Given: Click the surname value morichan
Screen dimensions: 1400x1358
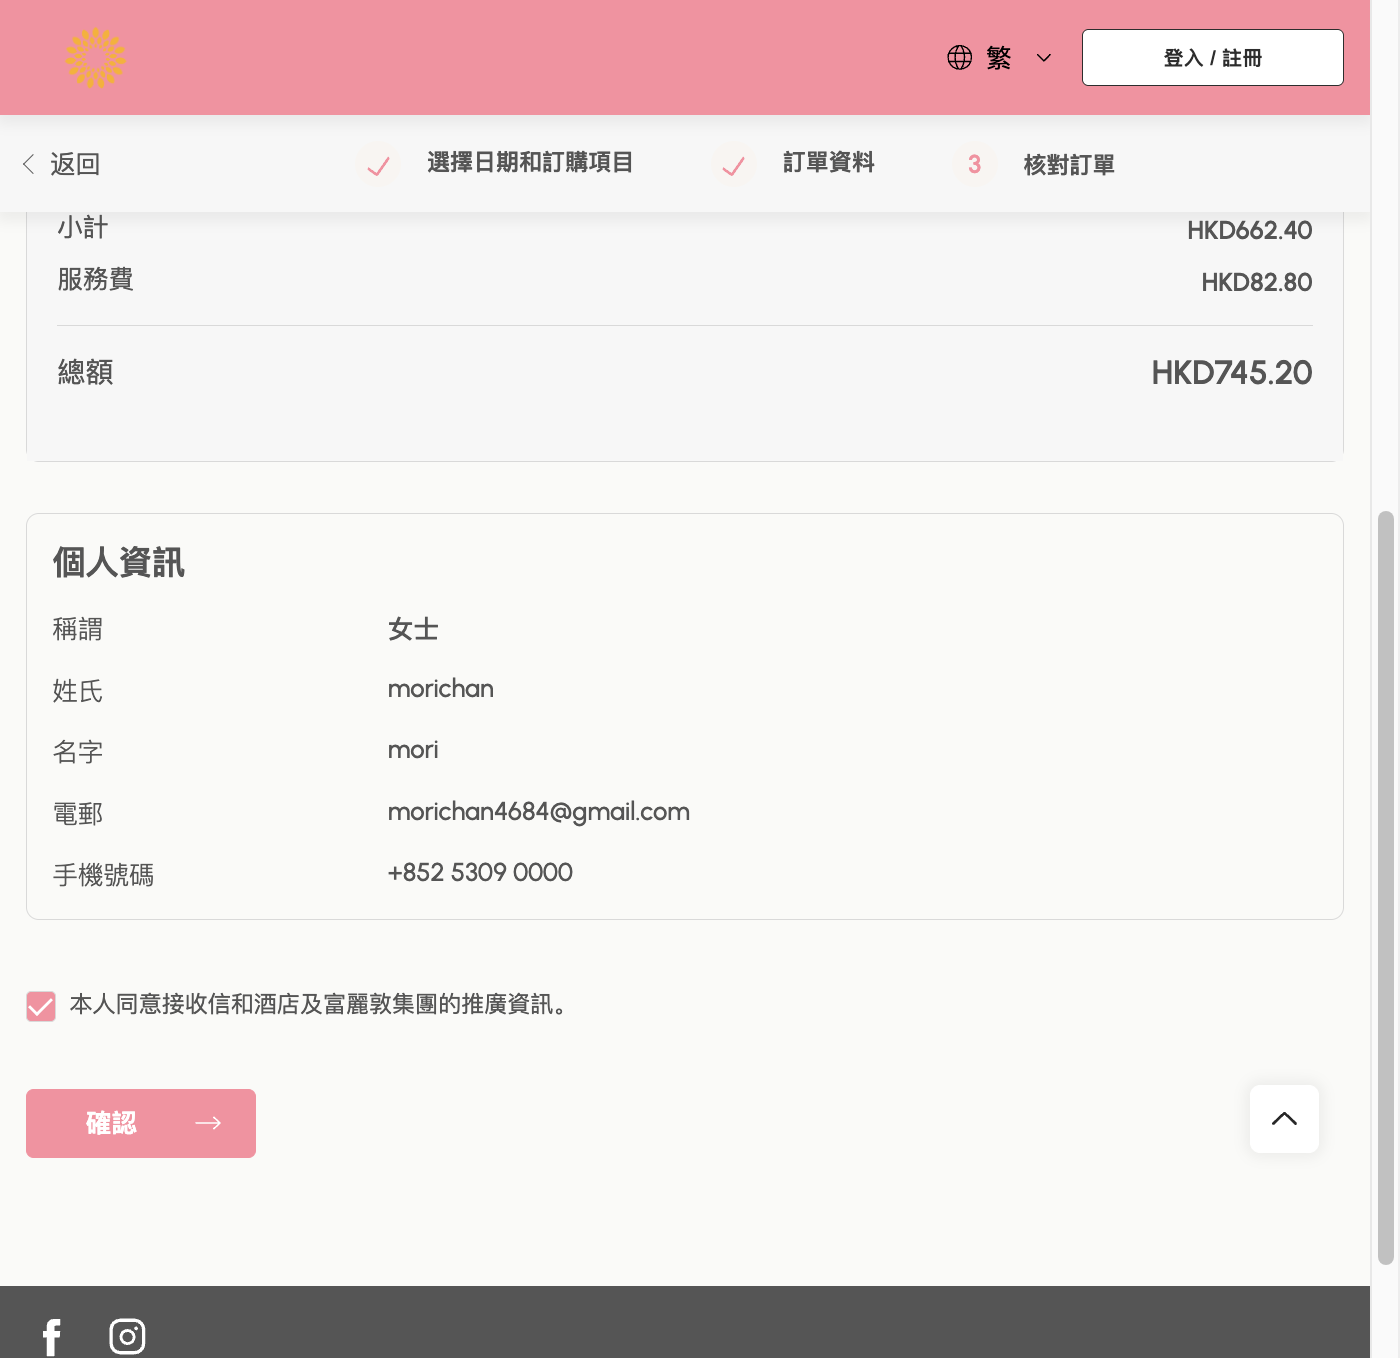Looking at the screenshot, I should coord(441,689).
